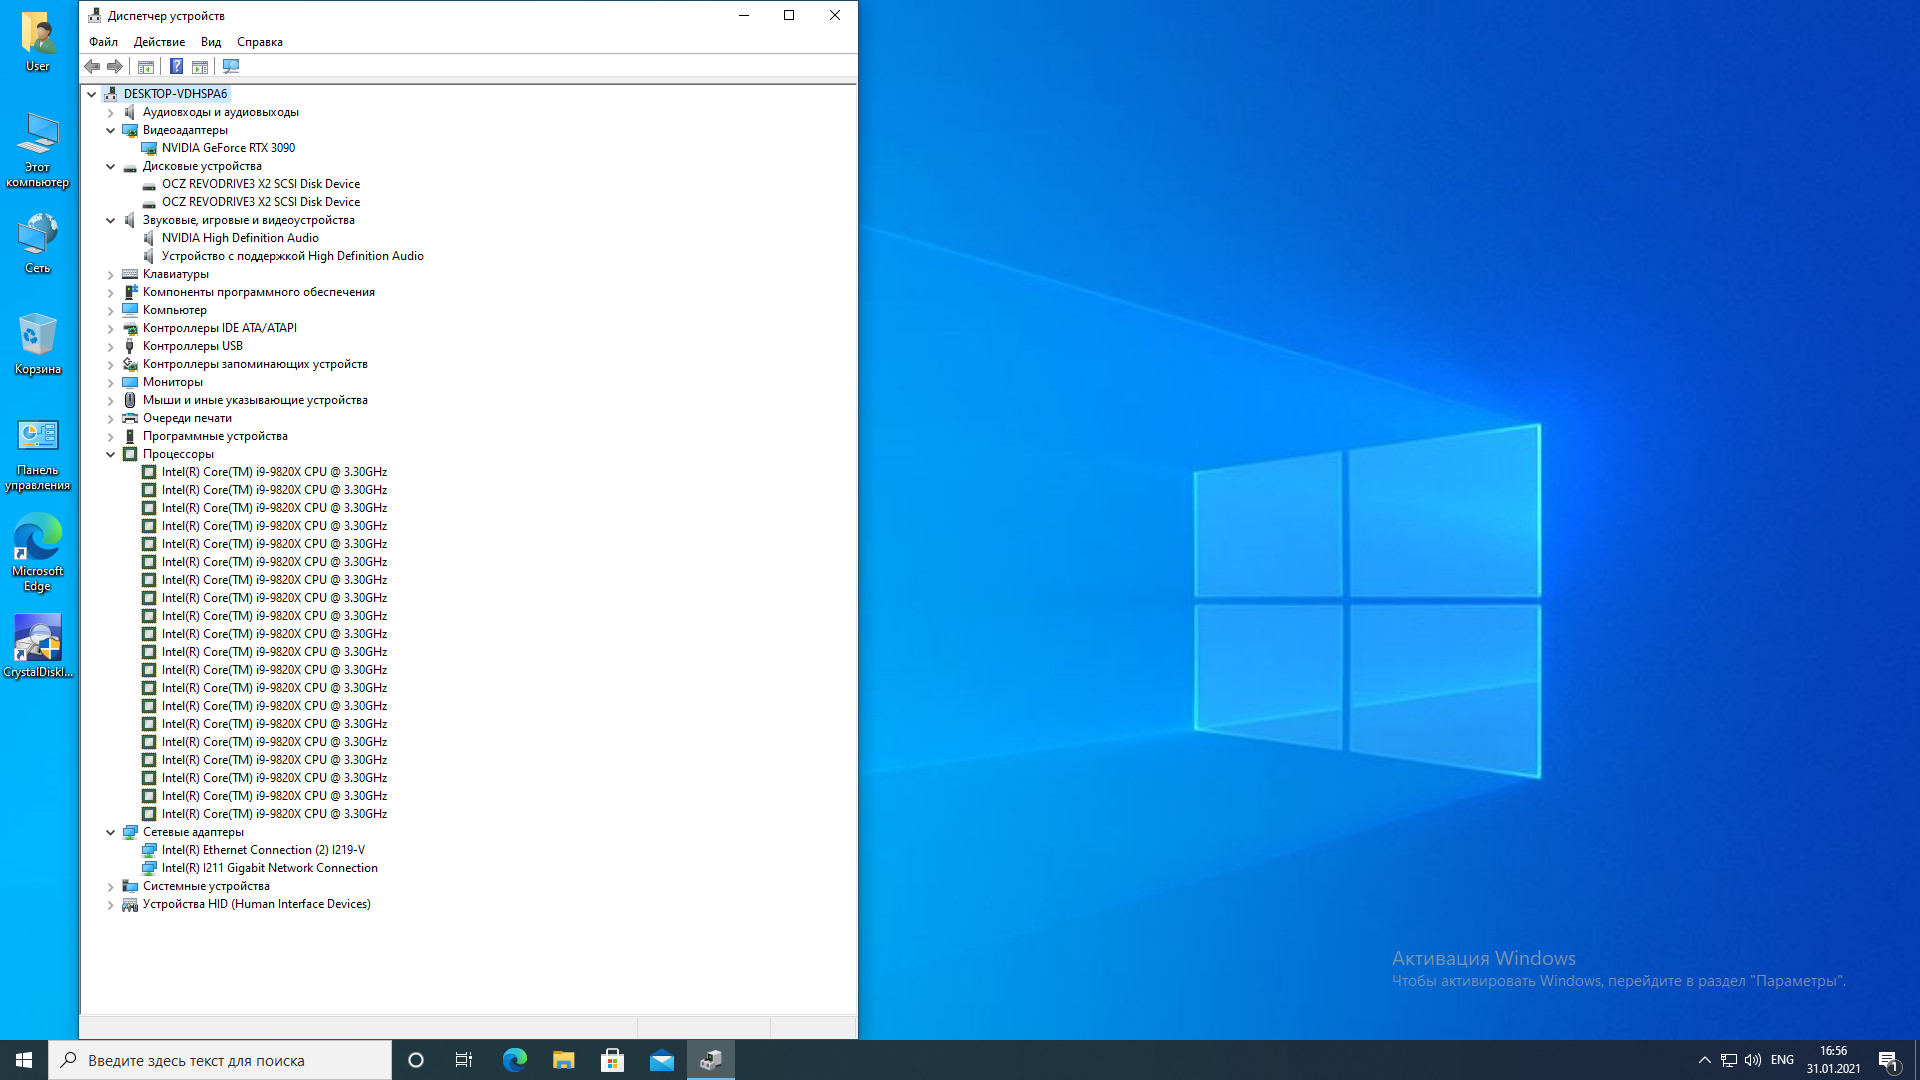Select the User folder desktop icon
Screen dimensions: 1920x1080
tap(38, 42)
